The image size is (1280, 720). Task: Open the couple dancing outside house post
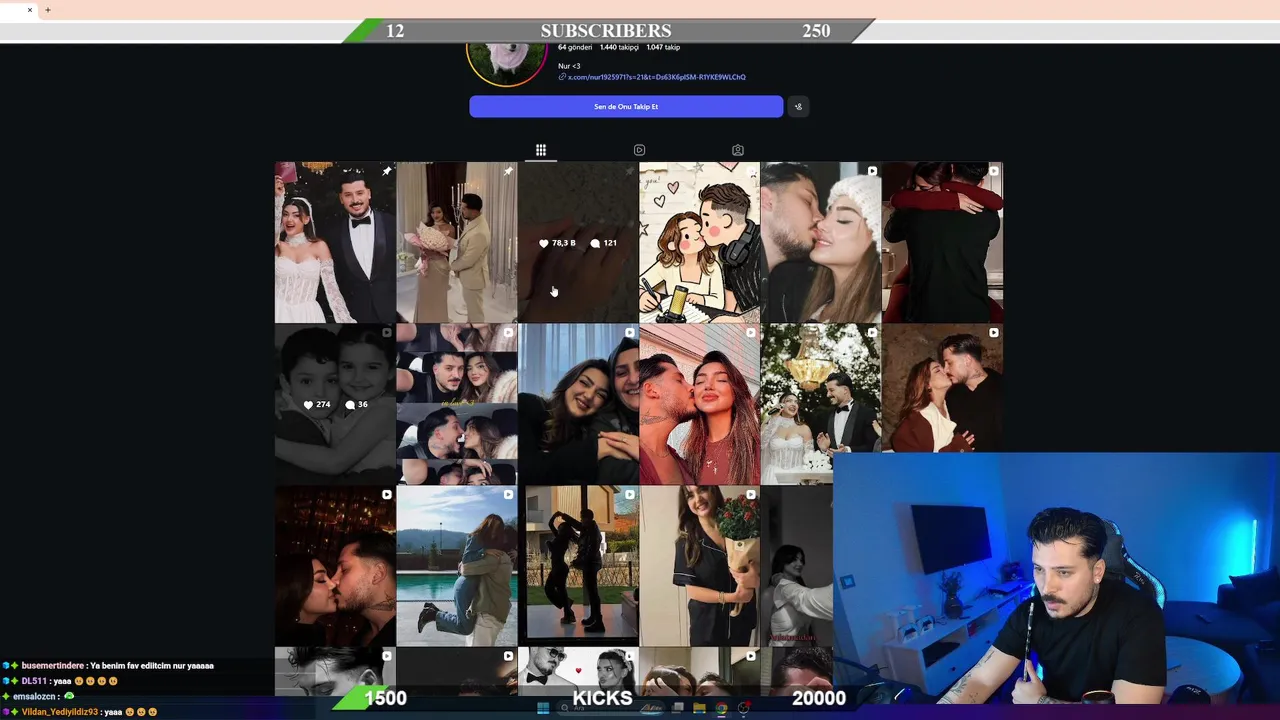[x=578, y=566]
